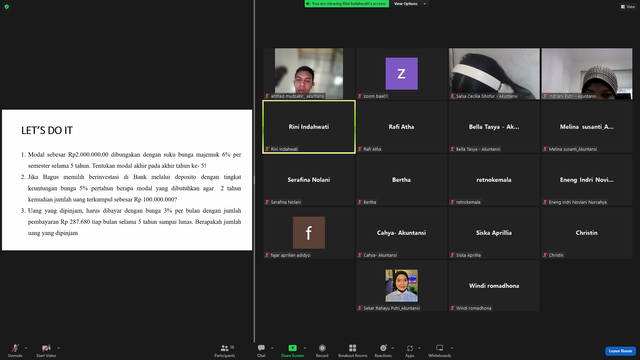Unmute the microphone
640x360 pixels.
click(15, 350)
